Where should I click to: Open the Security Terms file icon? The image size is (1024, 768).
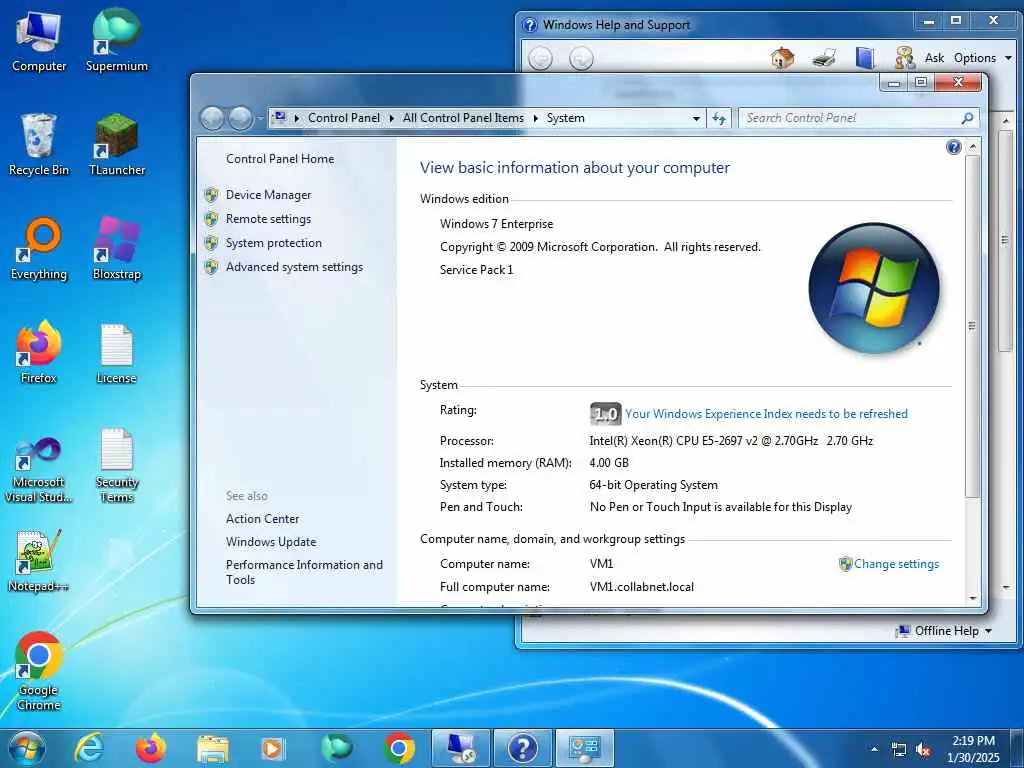pyautogui.click(x=117, y=466)
